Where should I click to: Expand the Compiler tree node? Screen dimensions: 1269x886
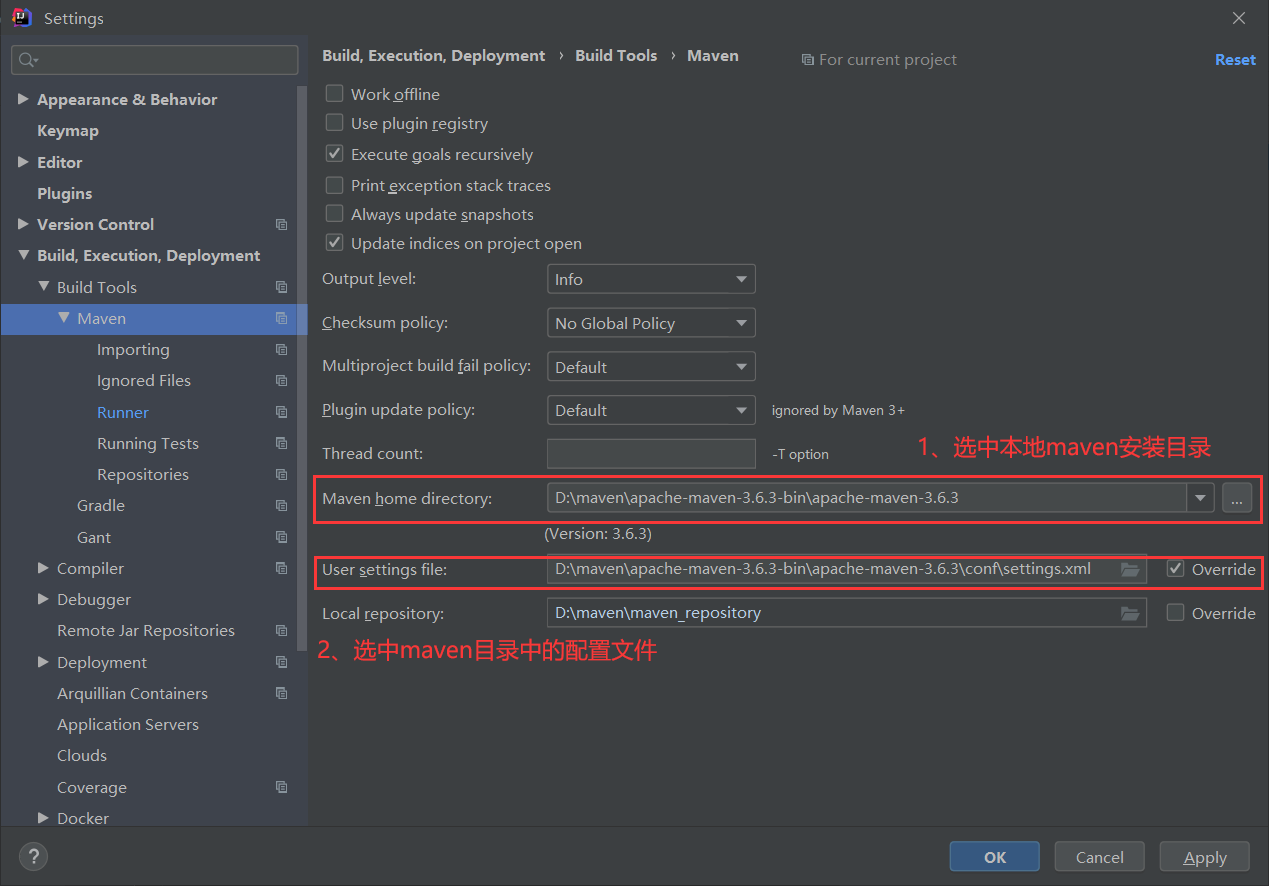point(43,568)
